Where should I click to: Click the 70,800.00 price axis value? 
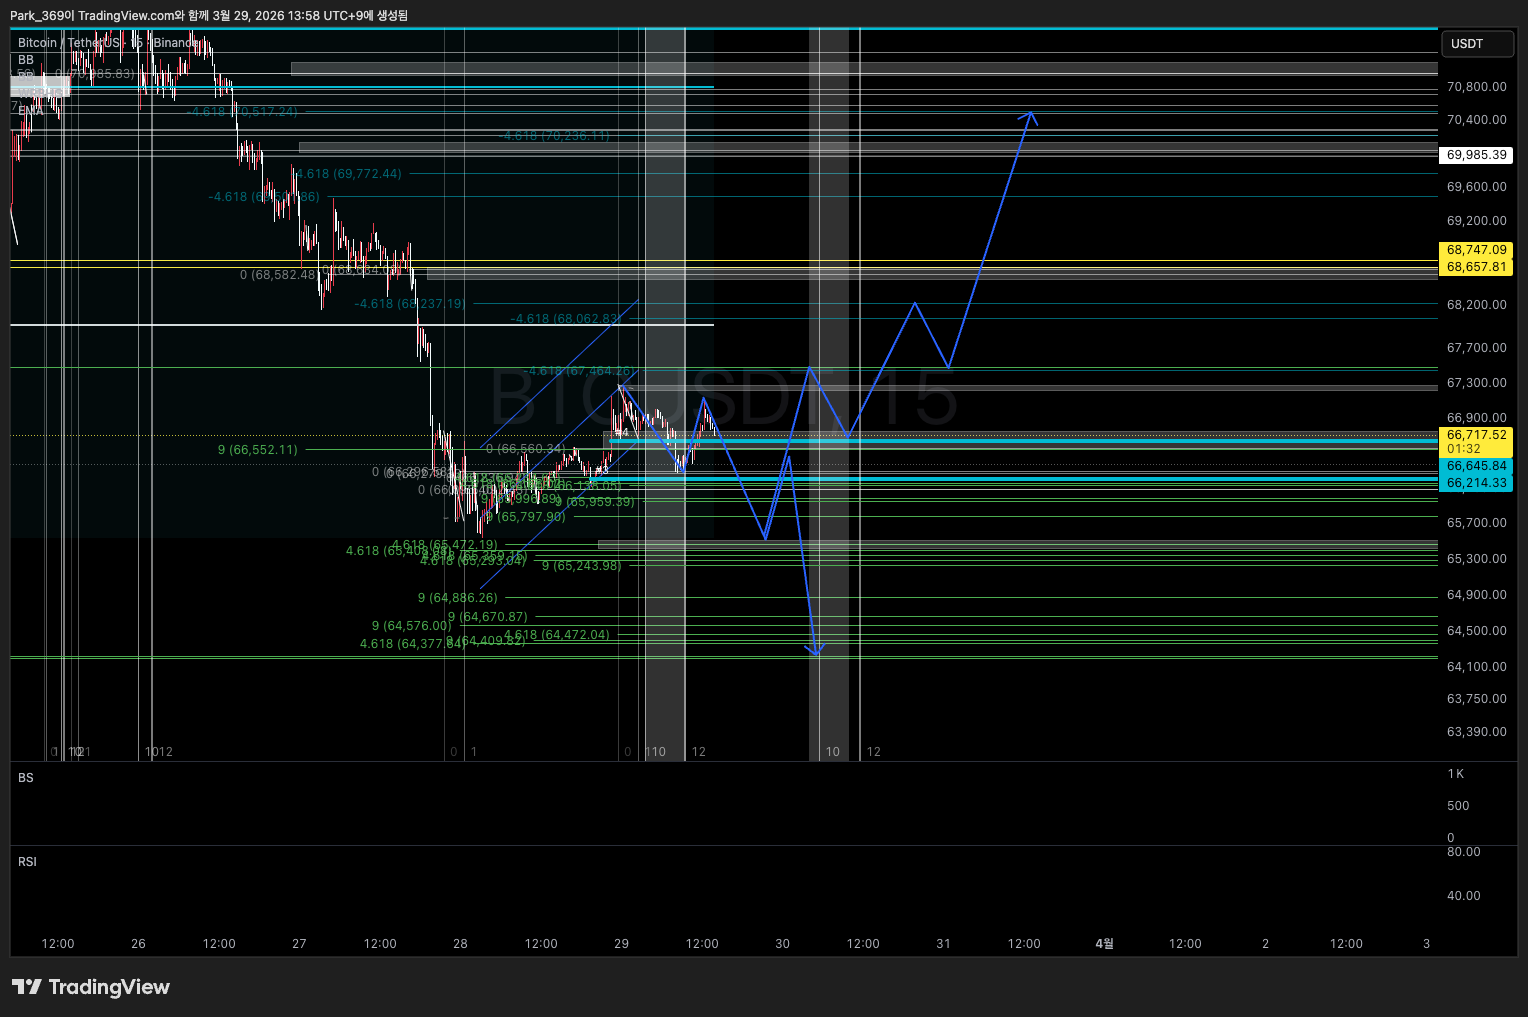[x=1476, y=87]
